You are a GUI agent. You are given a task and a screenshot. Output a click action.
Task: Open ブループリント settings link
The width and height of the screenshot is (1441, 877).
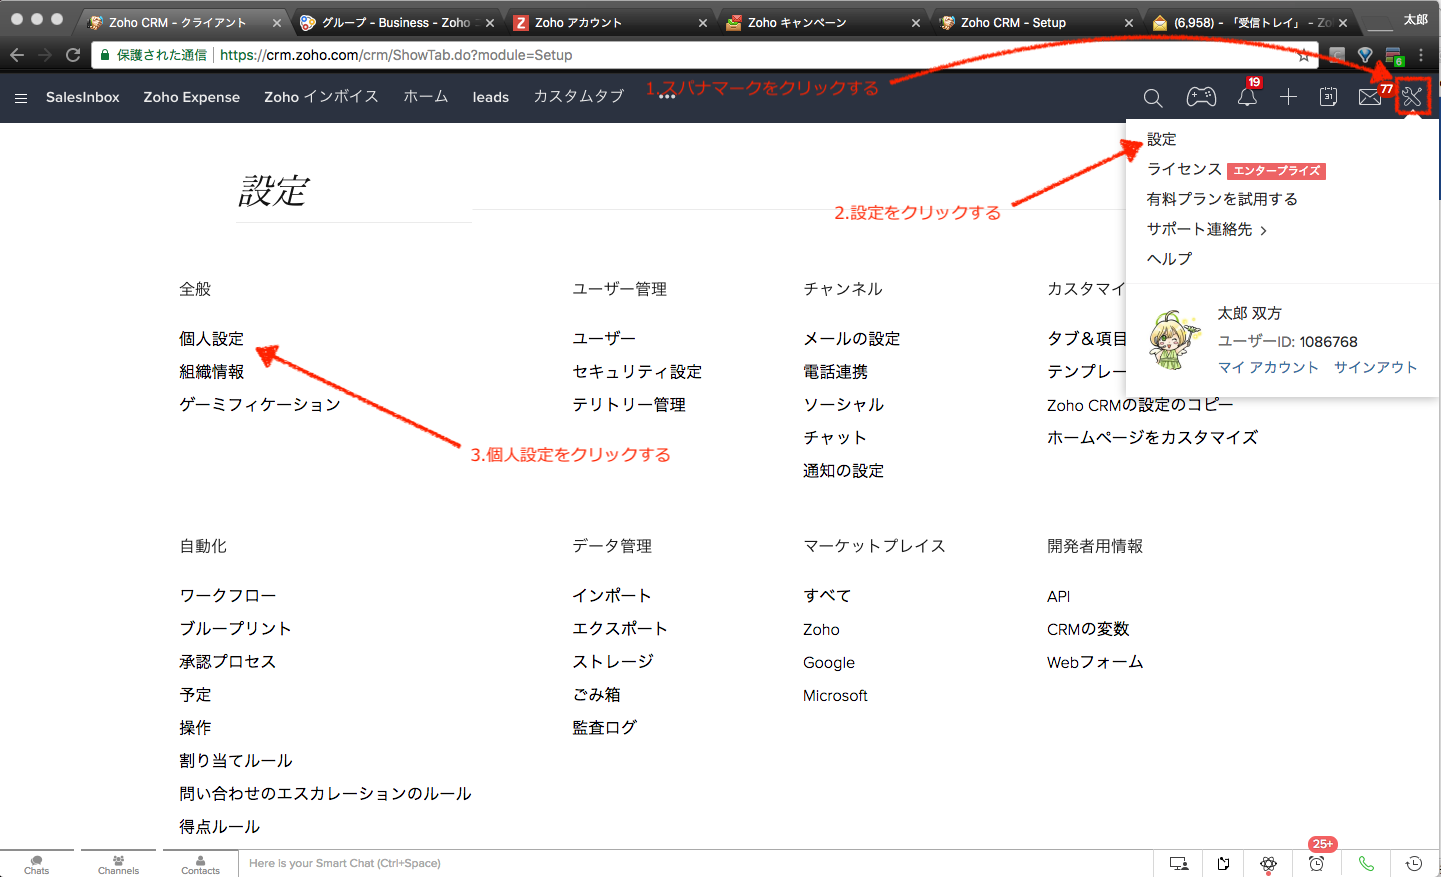coord(236,629)
